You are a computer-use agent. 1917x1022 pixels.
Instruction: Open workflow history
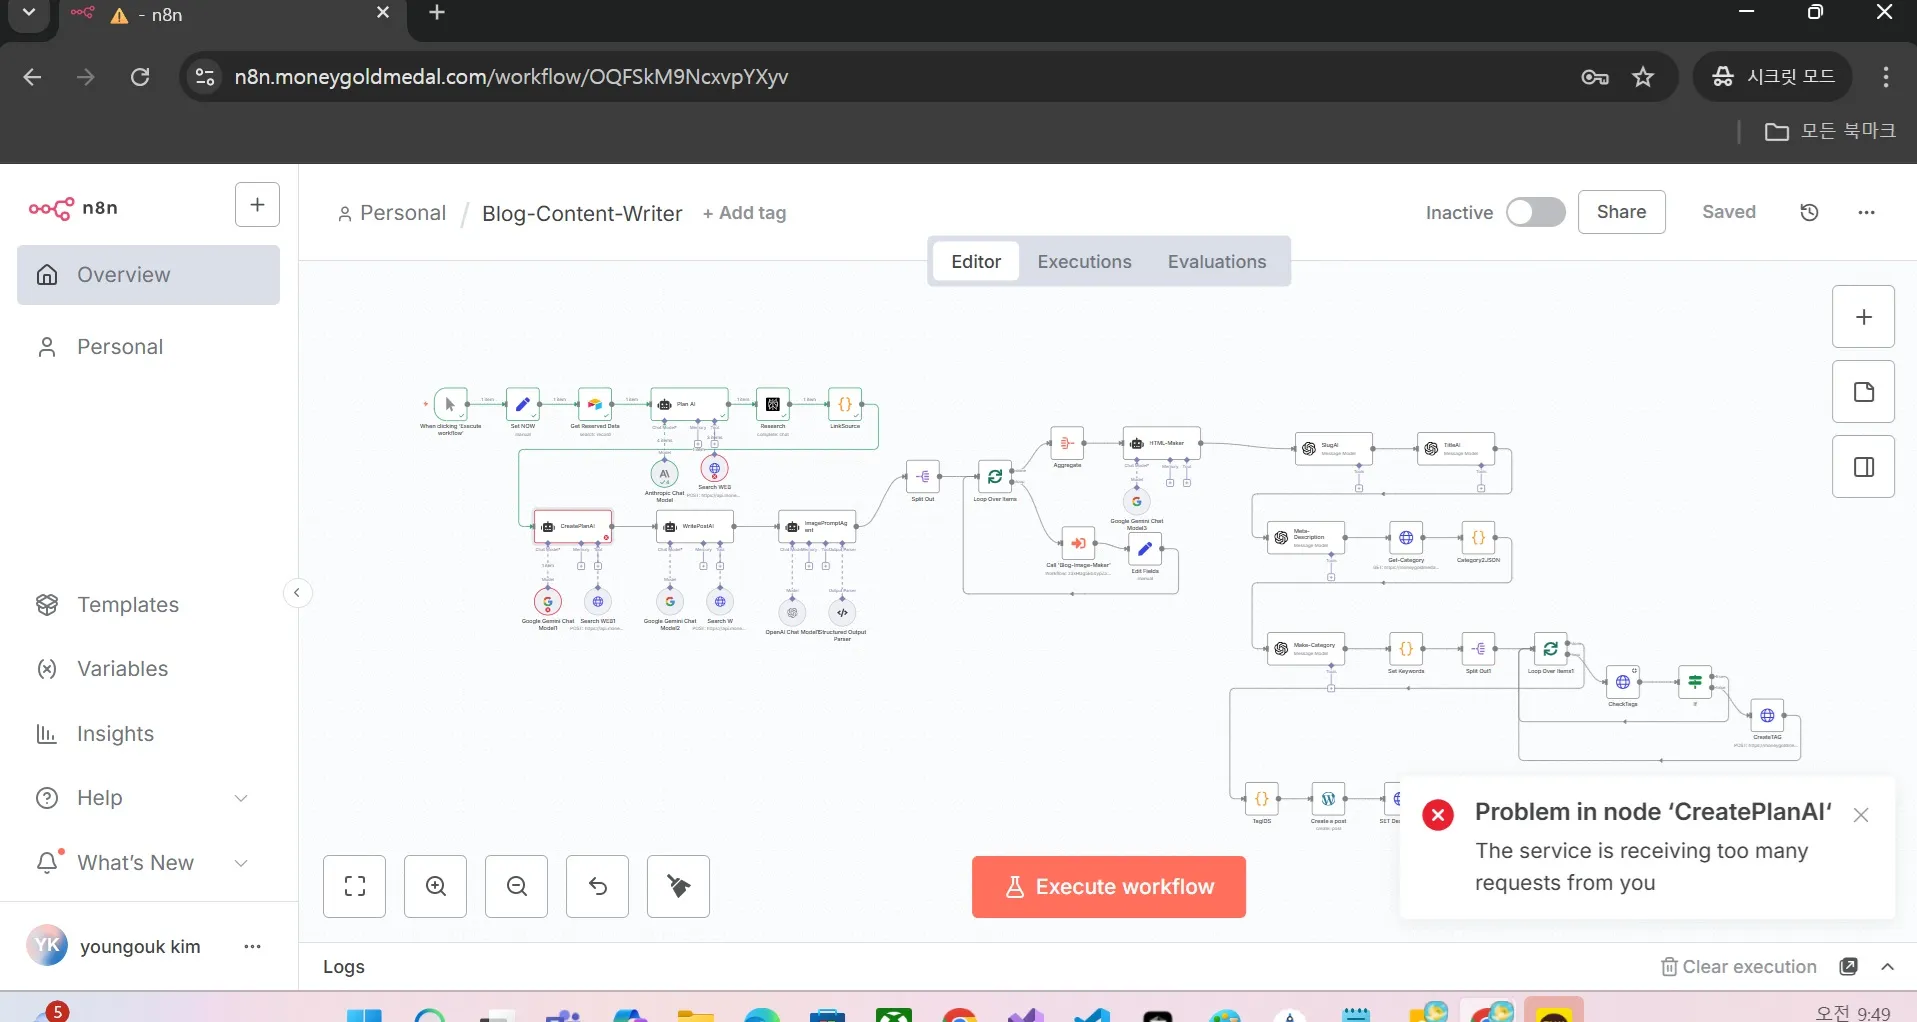coord(1810,212)
